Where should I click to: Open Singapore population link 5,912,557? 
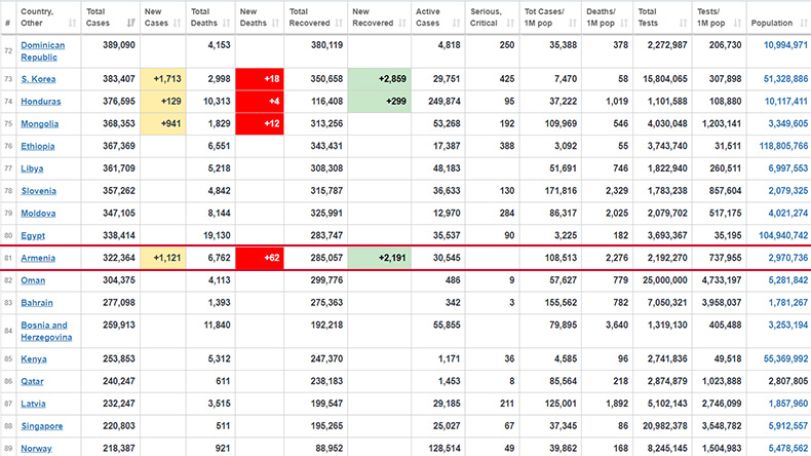(788, 426)
